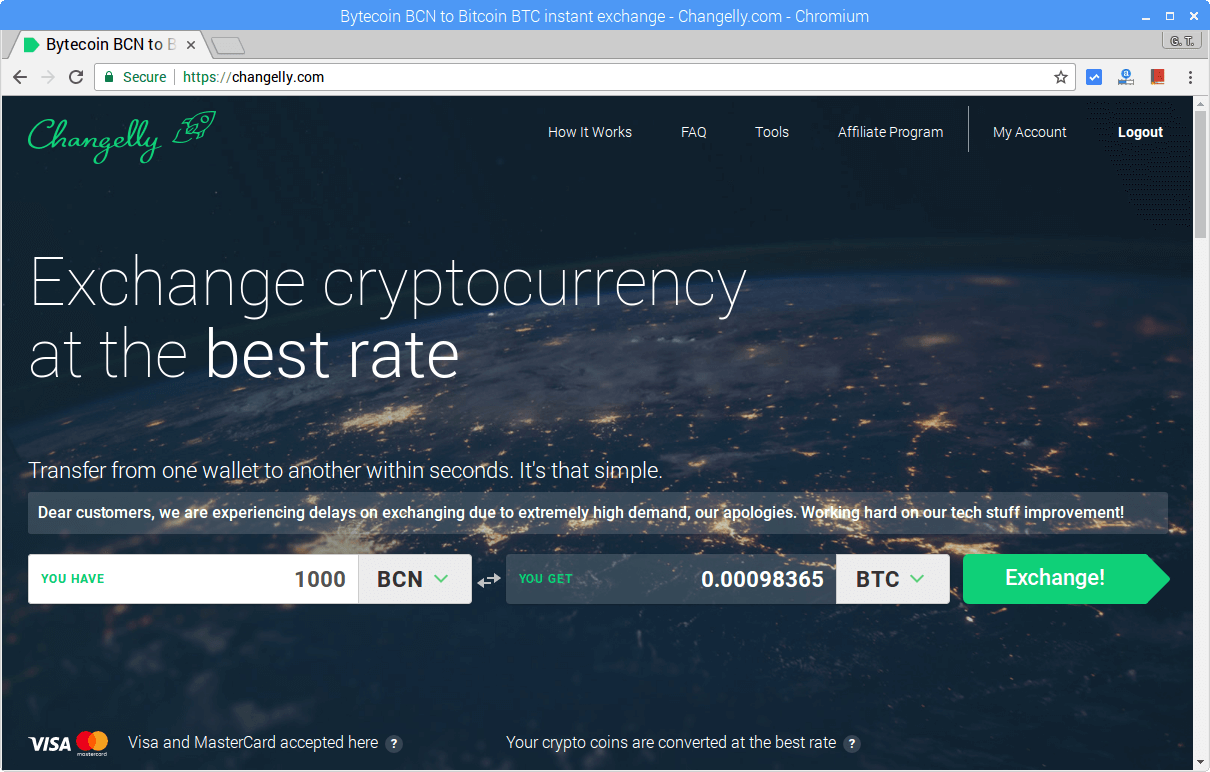This screenshot has height=772, width=1210.
Task: Click the G.T. profile button
Action: (1183, 41)
